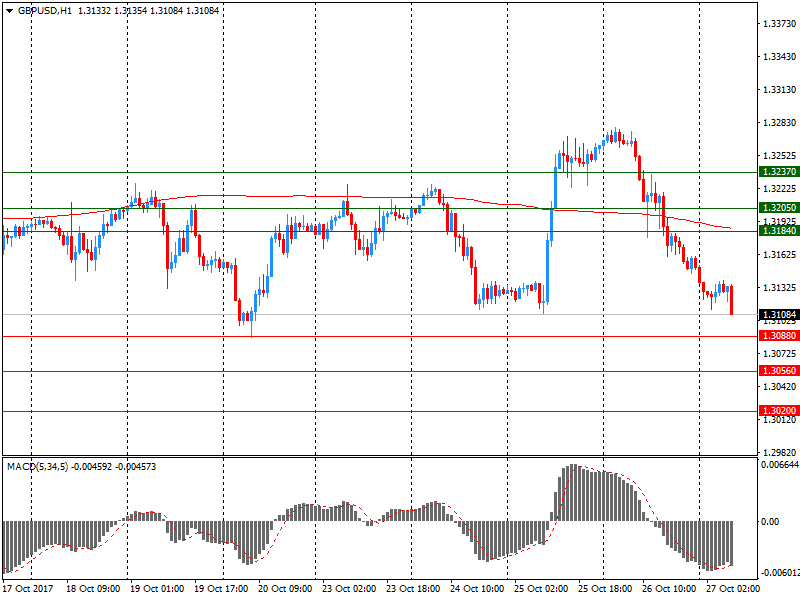Click the 1.30560 red level price label
This screenshot has height=600, width=800.
point(779,371)
